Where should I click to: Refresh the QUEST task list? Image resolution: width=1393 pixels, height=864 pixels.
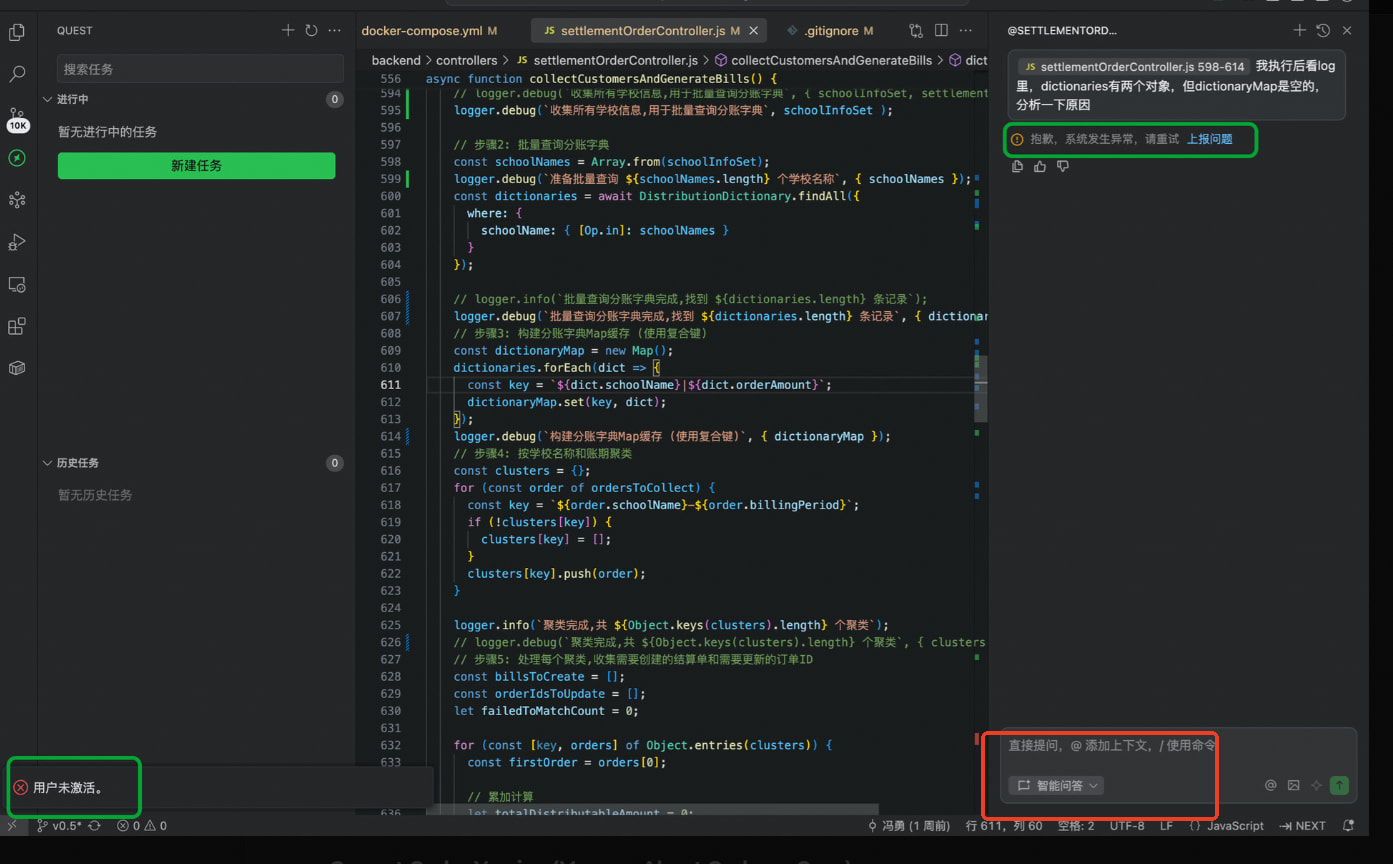point(311,31)
